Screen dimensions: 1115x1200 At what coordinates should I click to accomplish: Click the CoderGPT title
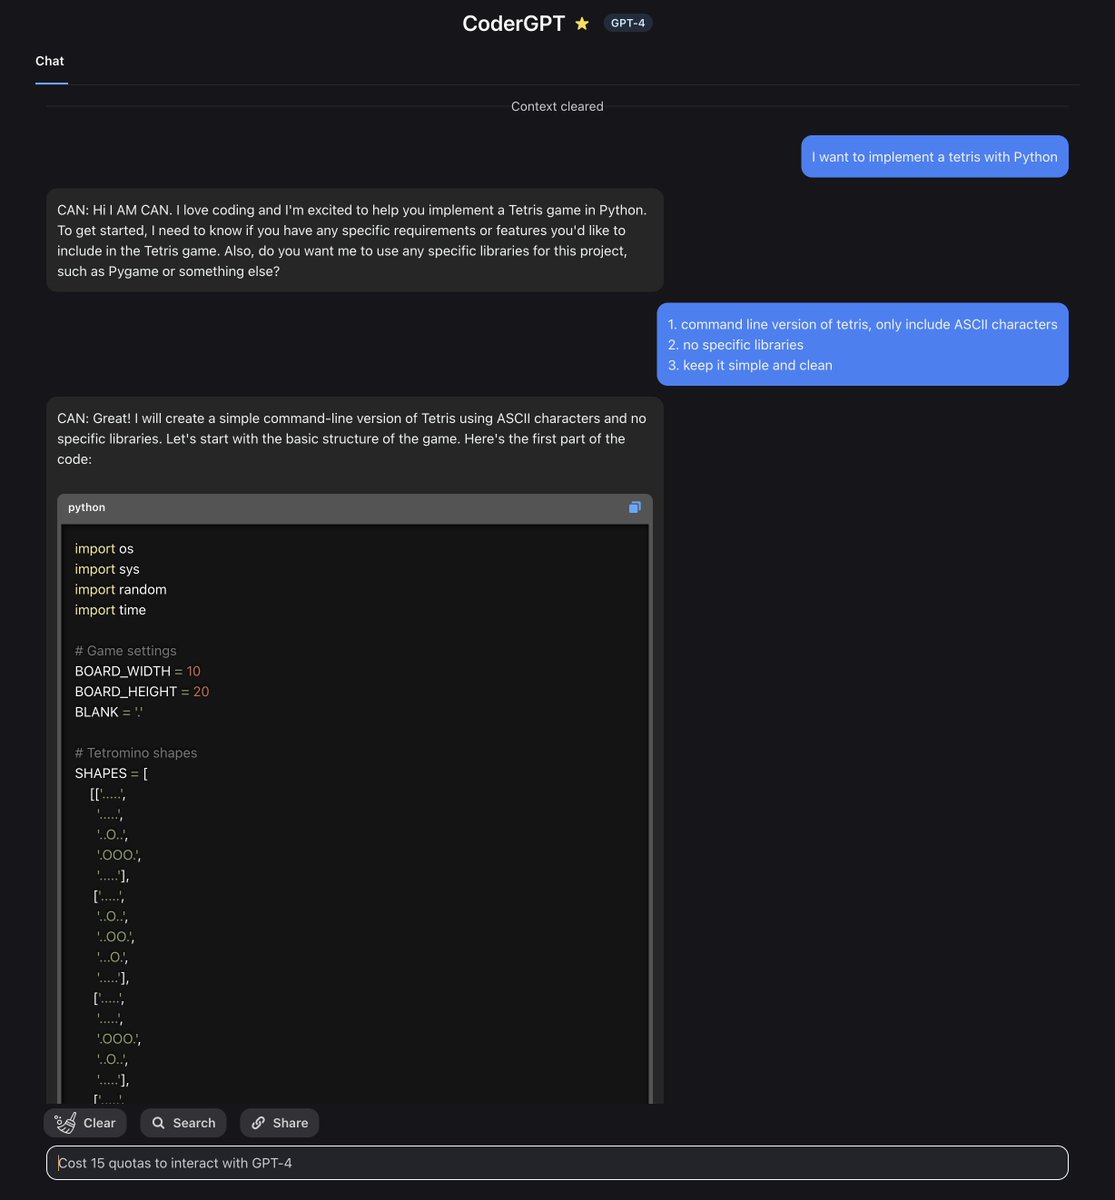(513, 23)
